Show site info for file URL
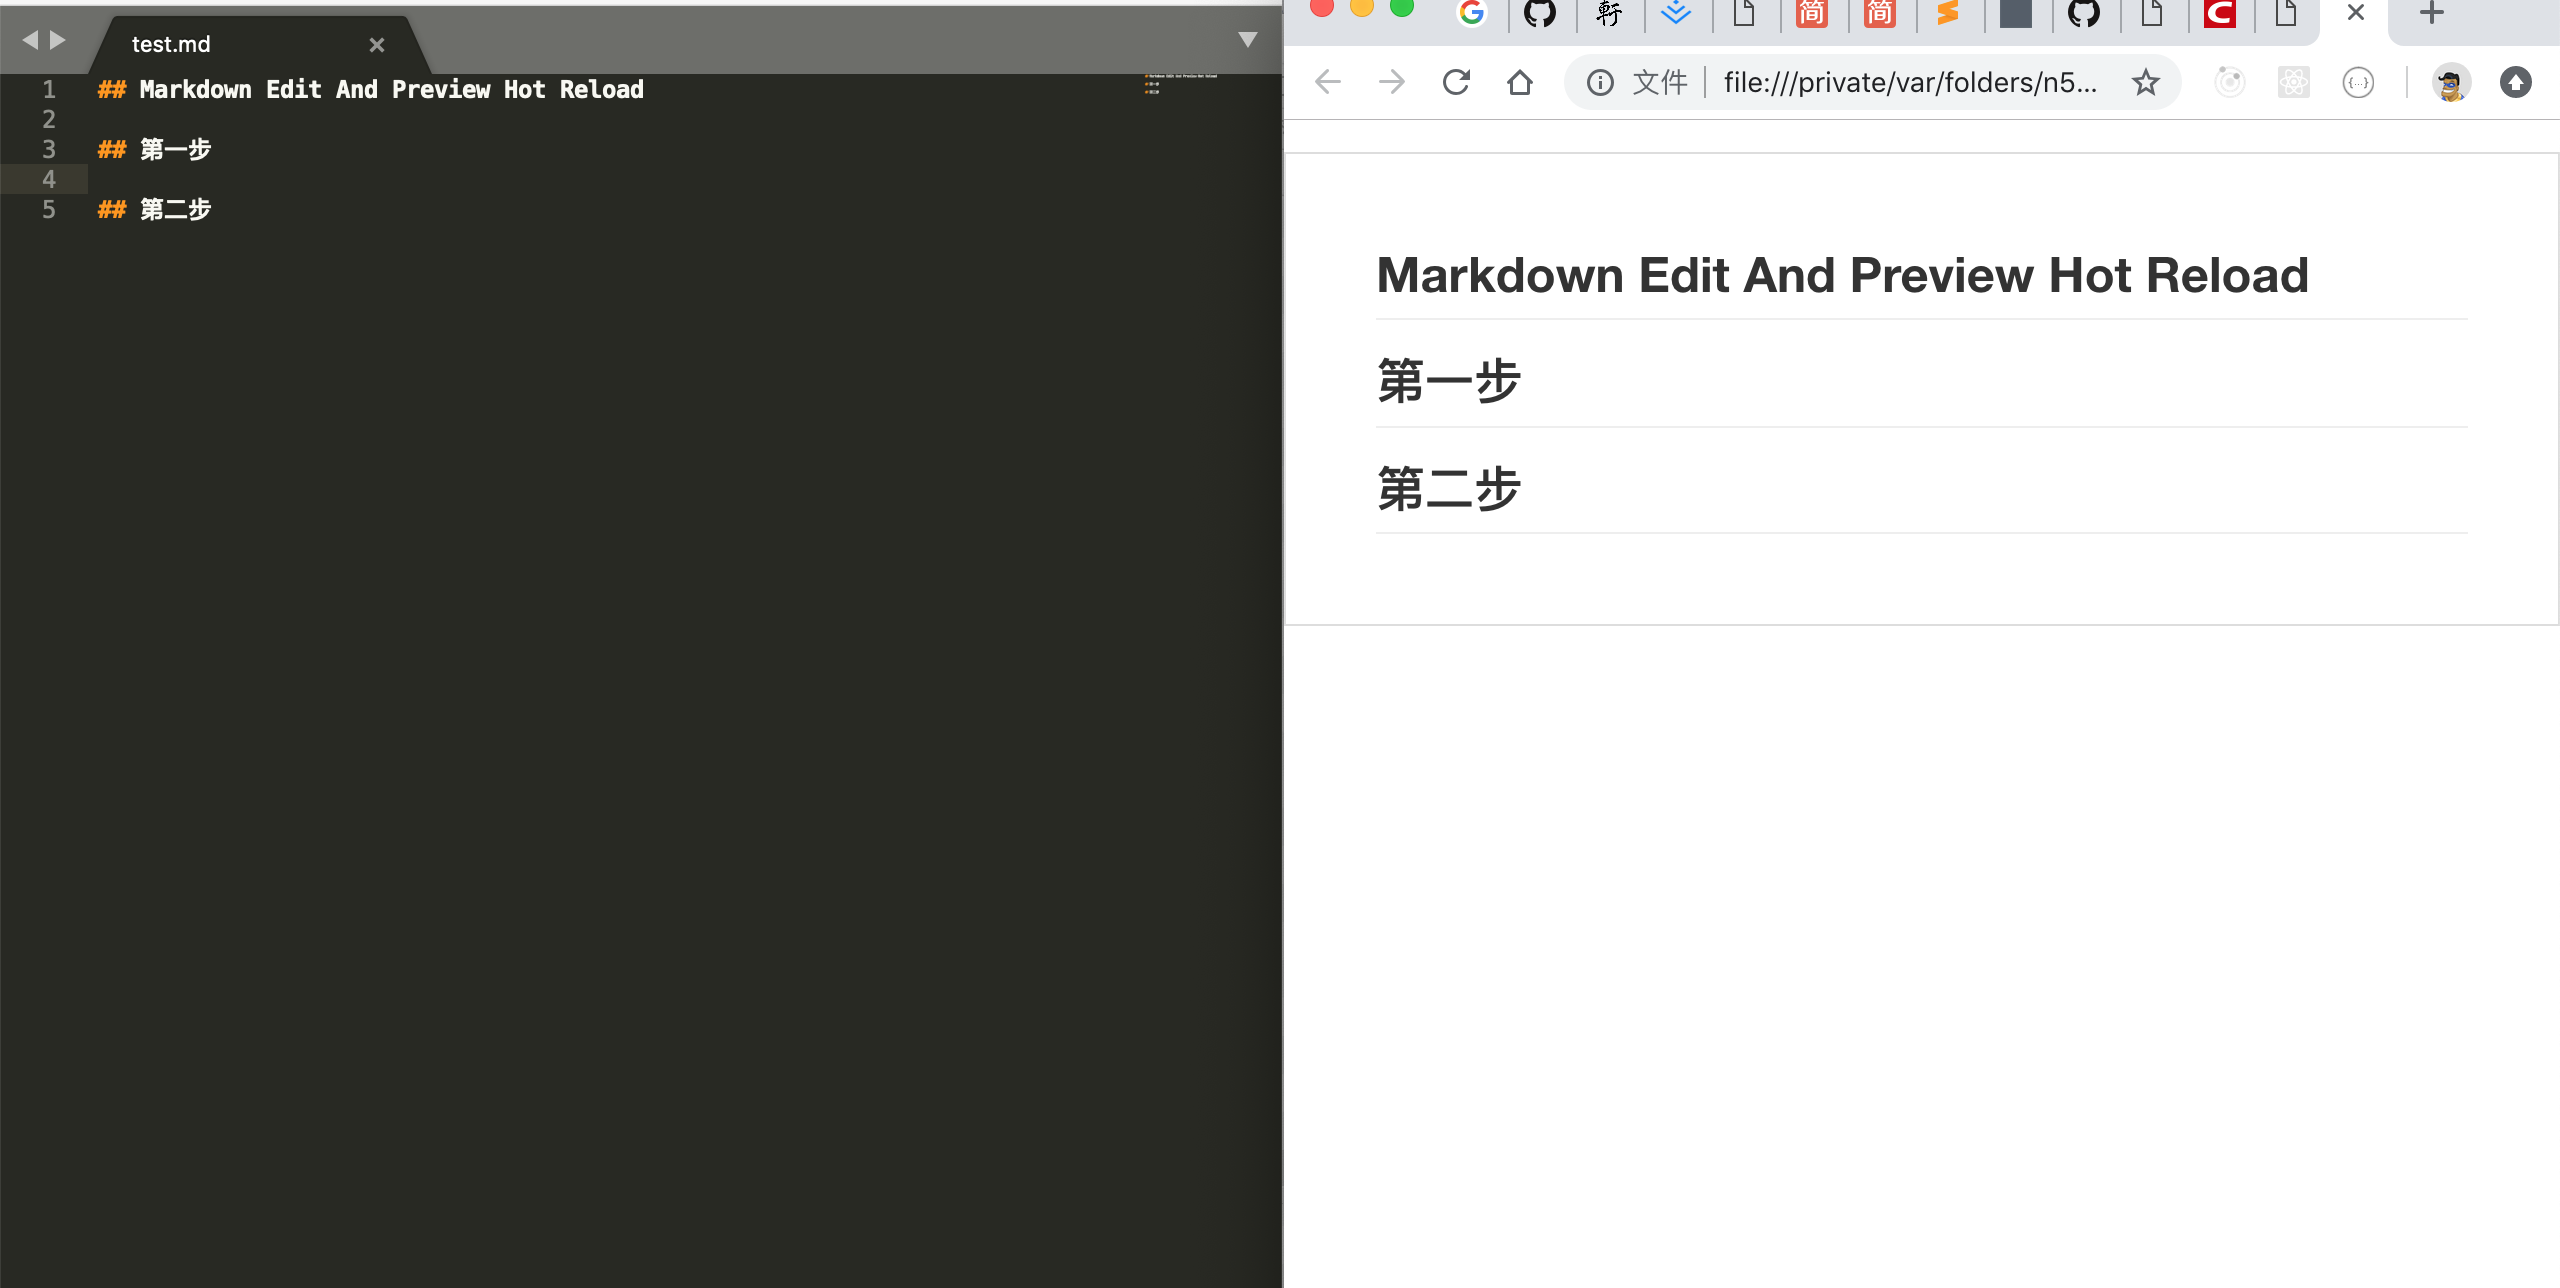Image resolution: width=2560 pixels, height=1288 pixels. point(1600,82)
